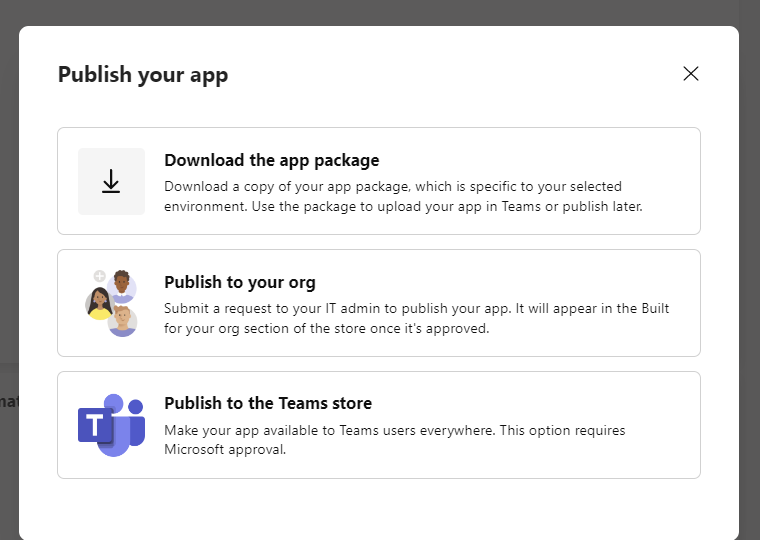
Task: Close the Publish your app dialog
Action: pos(691,74)
